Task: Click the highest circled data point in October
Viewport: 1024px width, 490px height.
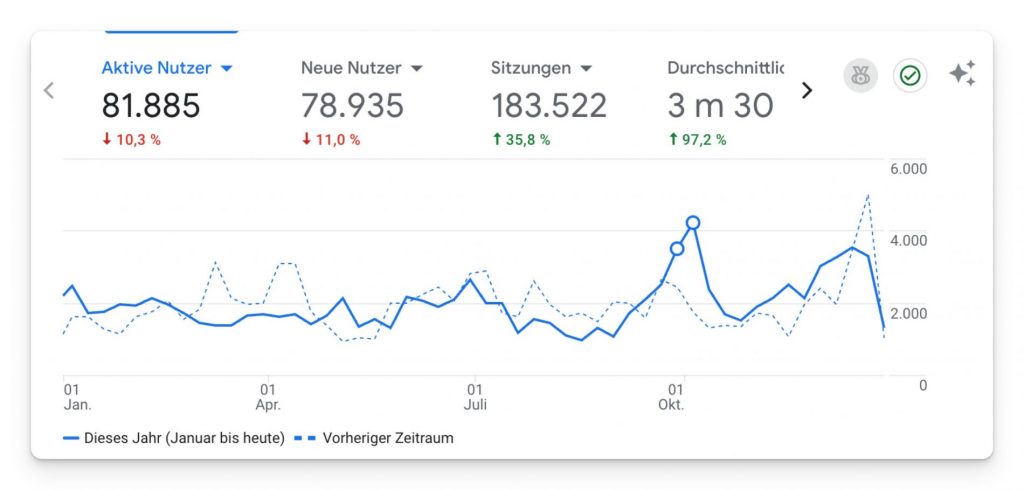Action: (692, 222)
